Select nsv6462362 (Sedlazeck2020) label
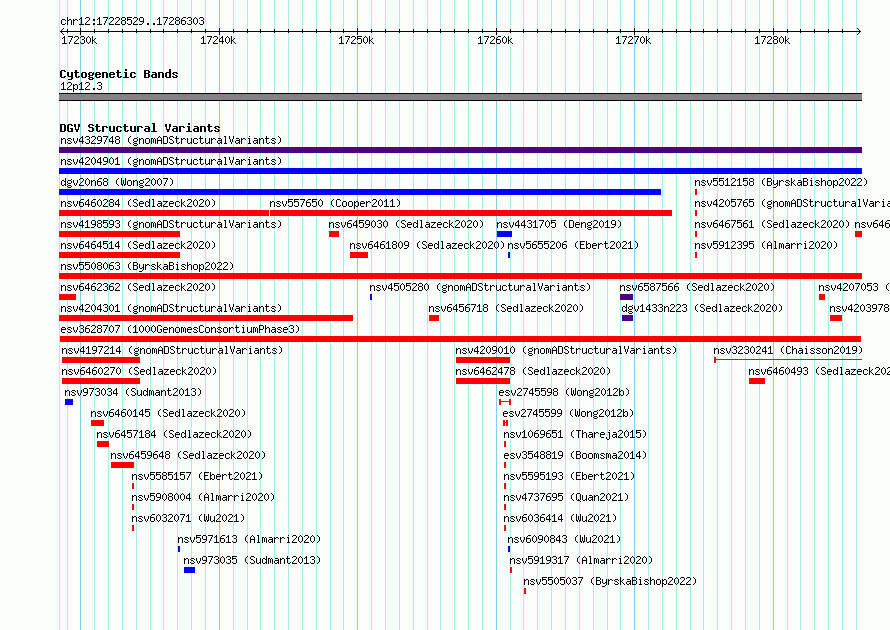Viewport: 890px width, 630px height. click(138, 287)
